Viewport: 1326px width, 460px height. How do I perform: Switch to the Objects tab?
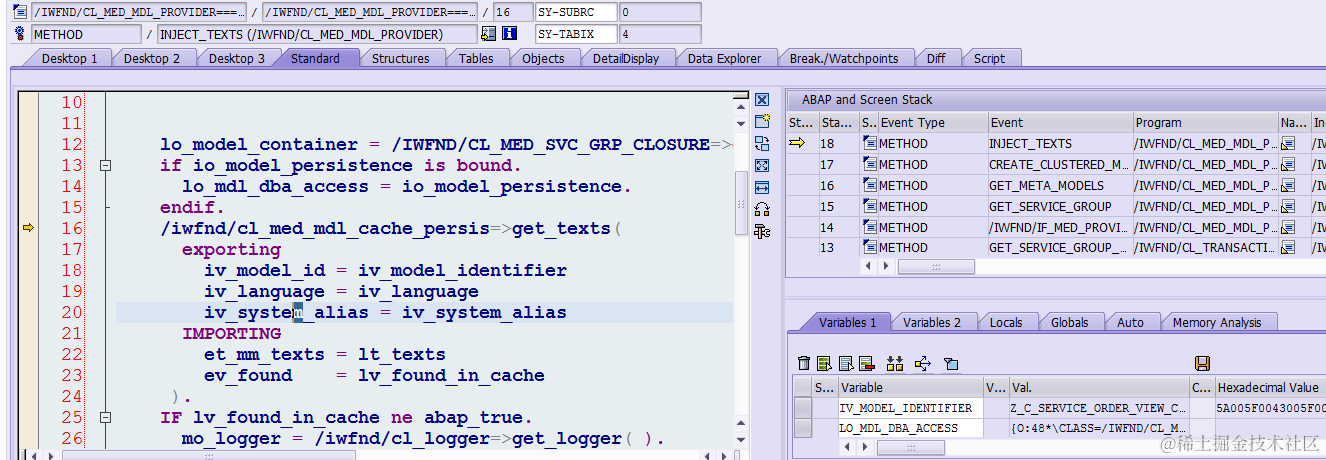(x=543, y=58)
